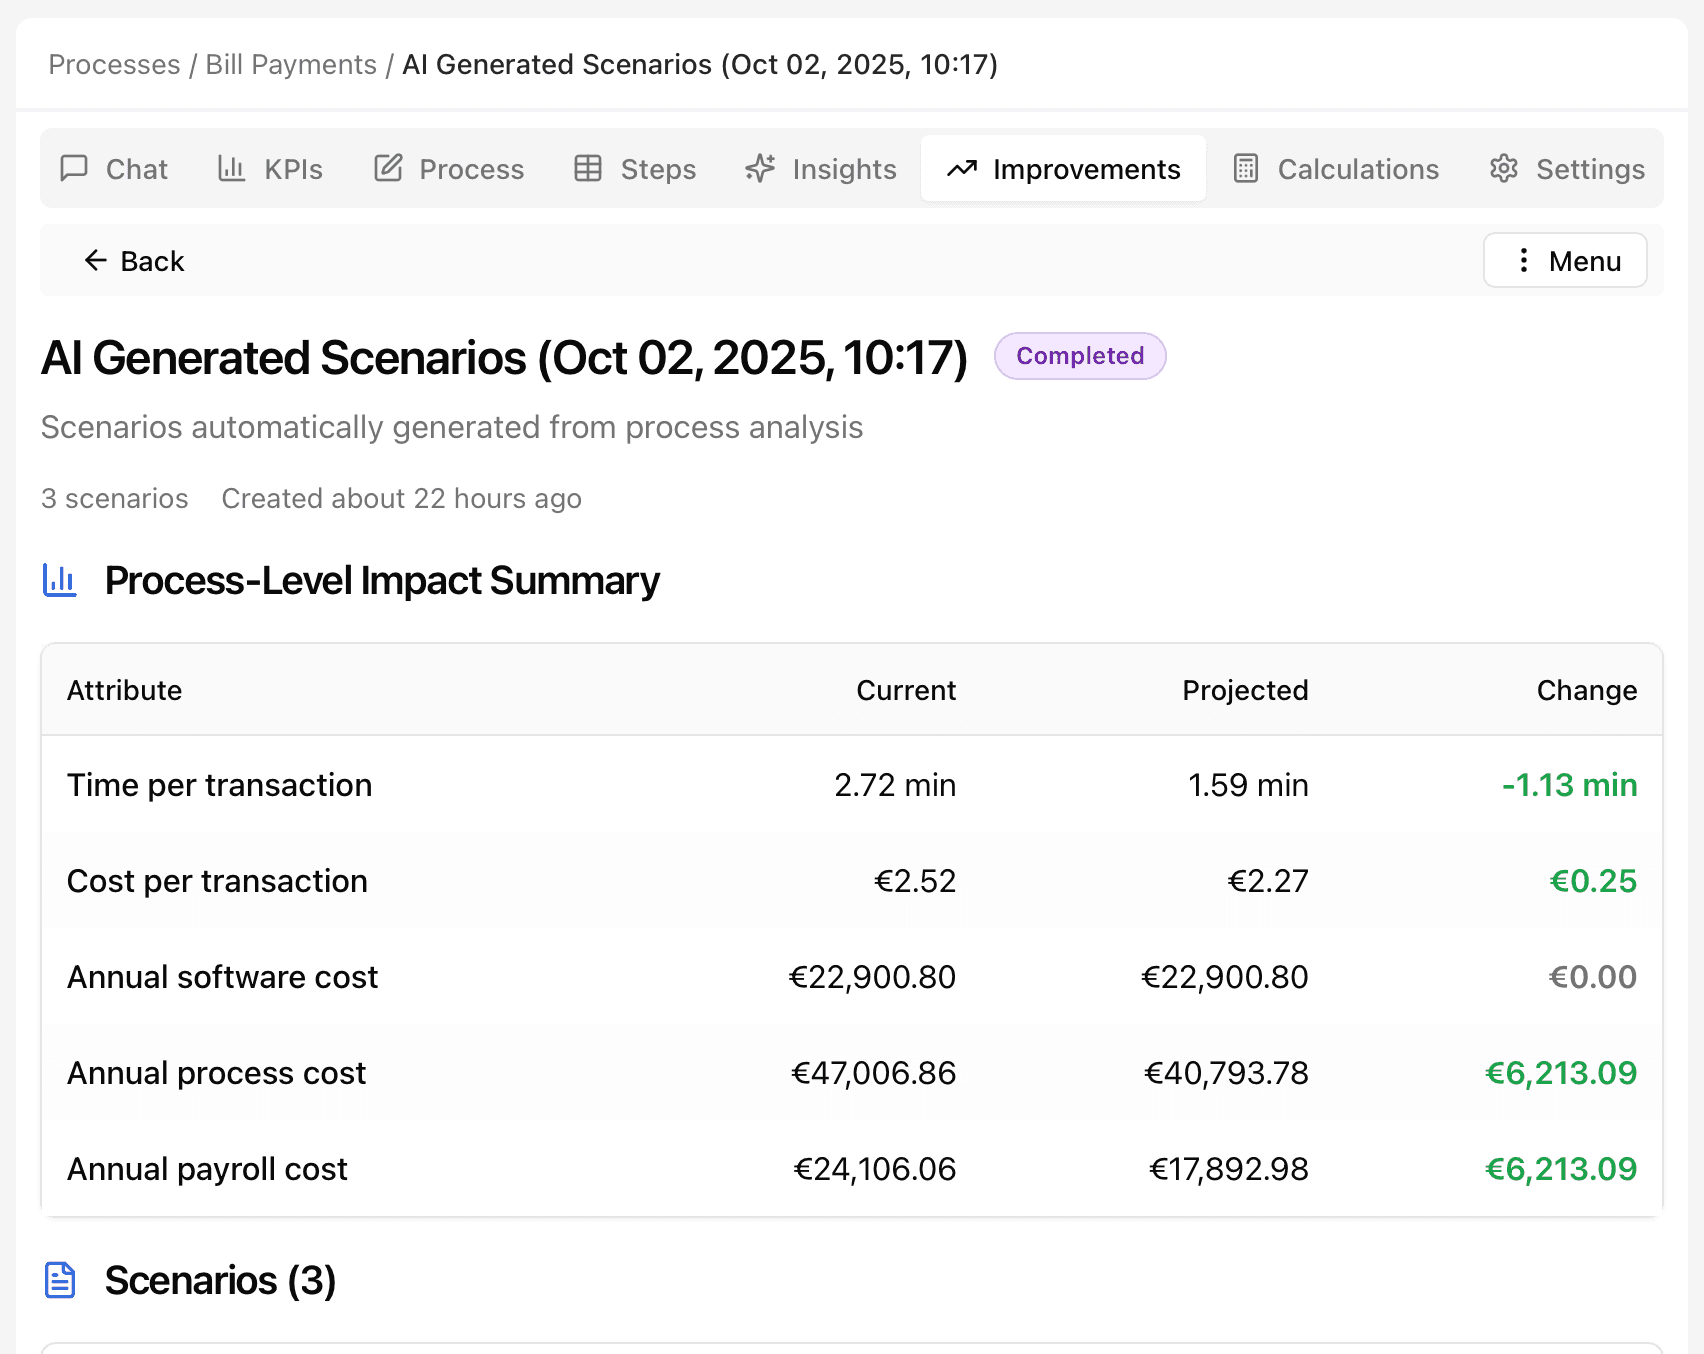Click the Process-Level Impact Summary chart icon
The width and height of the screenshot is (1704, 1354).
click(59, 580)
